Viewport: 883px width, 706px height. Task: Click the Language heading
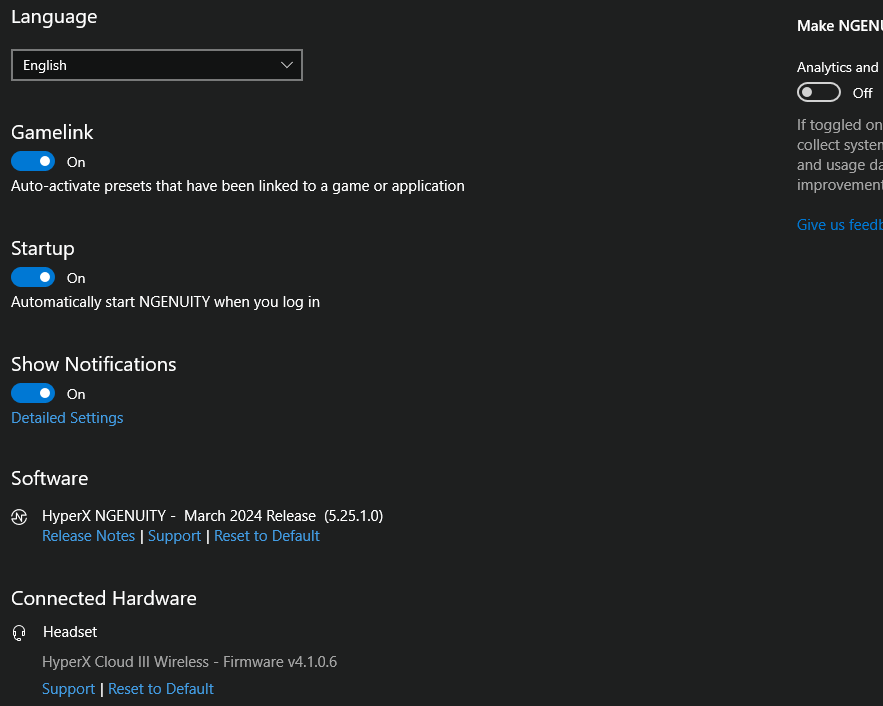pyautogui.click(x=54, y=17)
